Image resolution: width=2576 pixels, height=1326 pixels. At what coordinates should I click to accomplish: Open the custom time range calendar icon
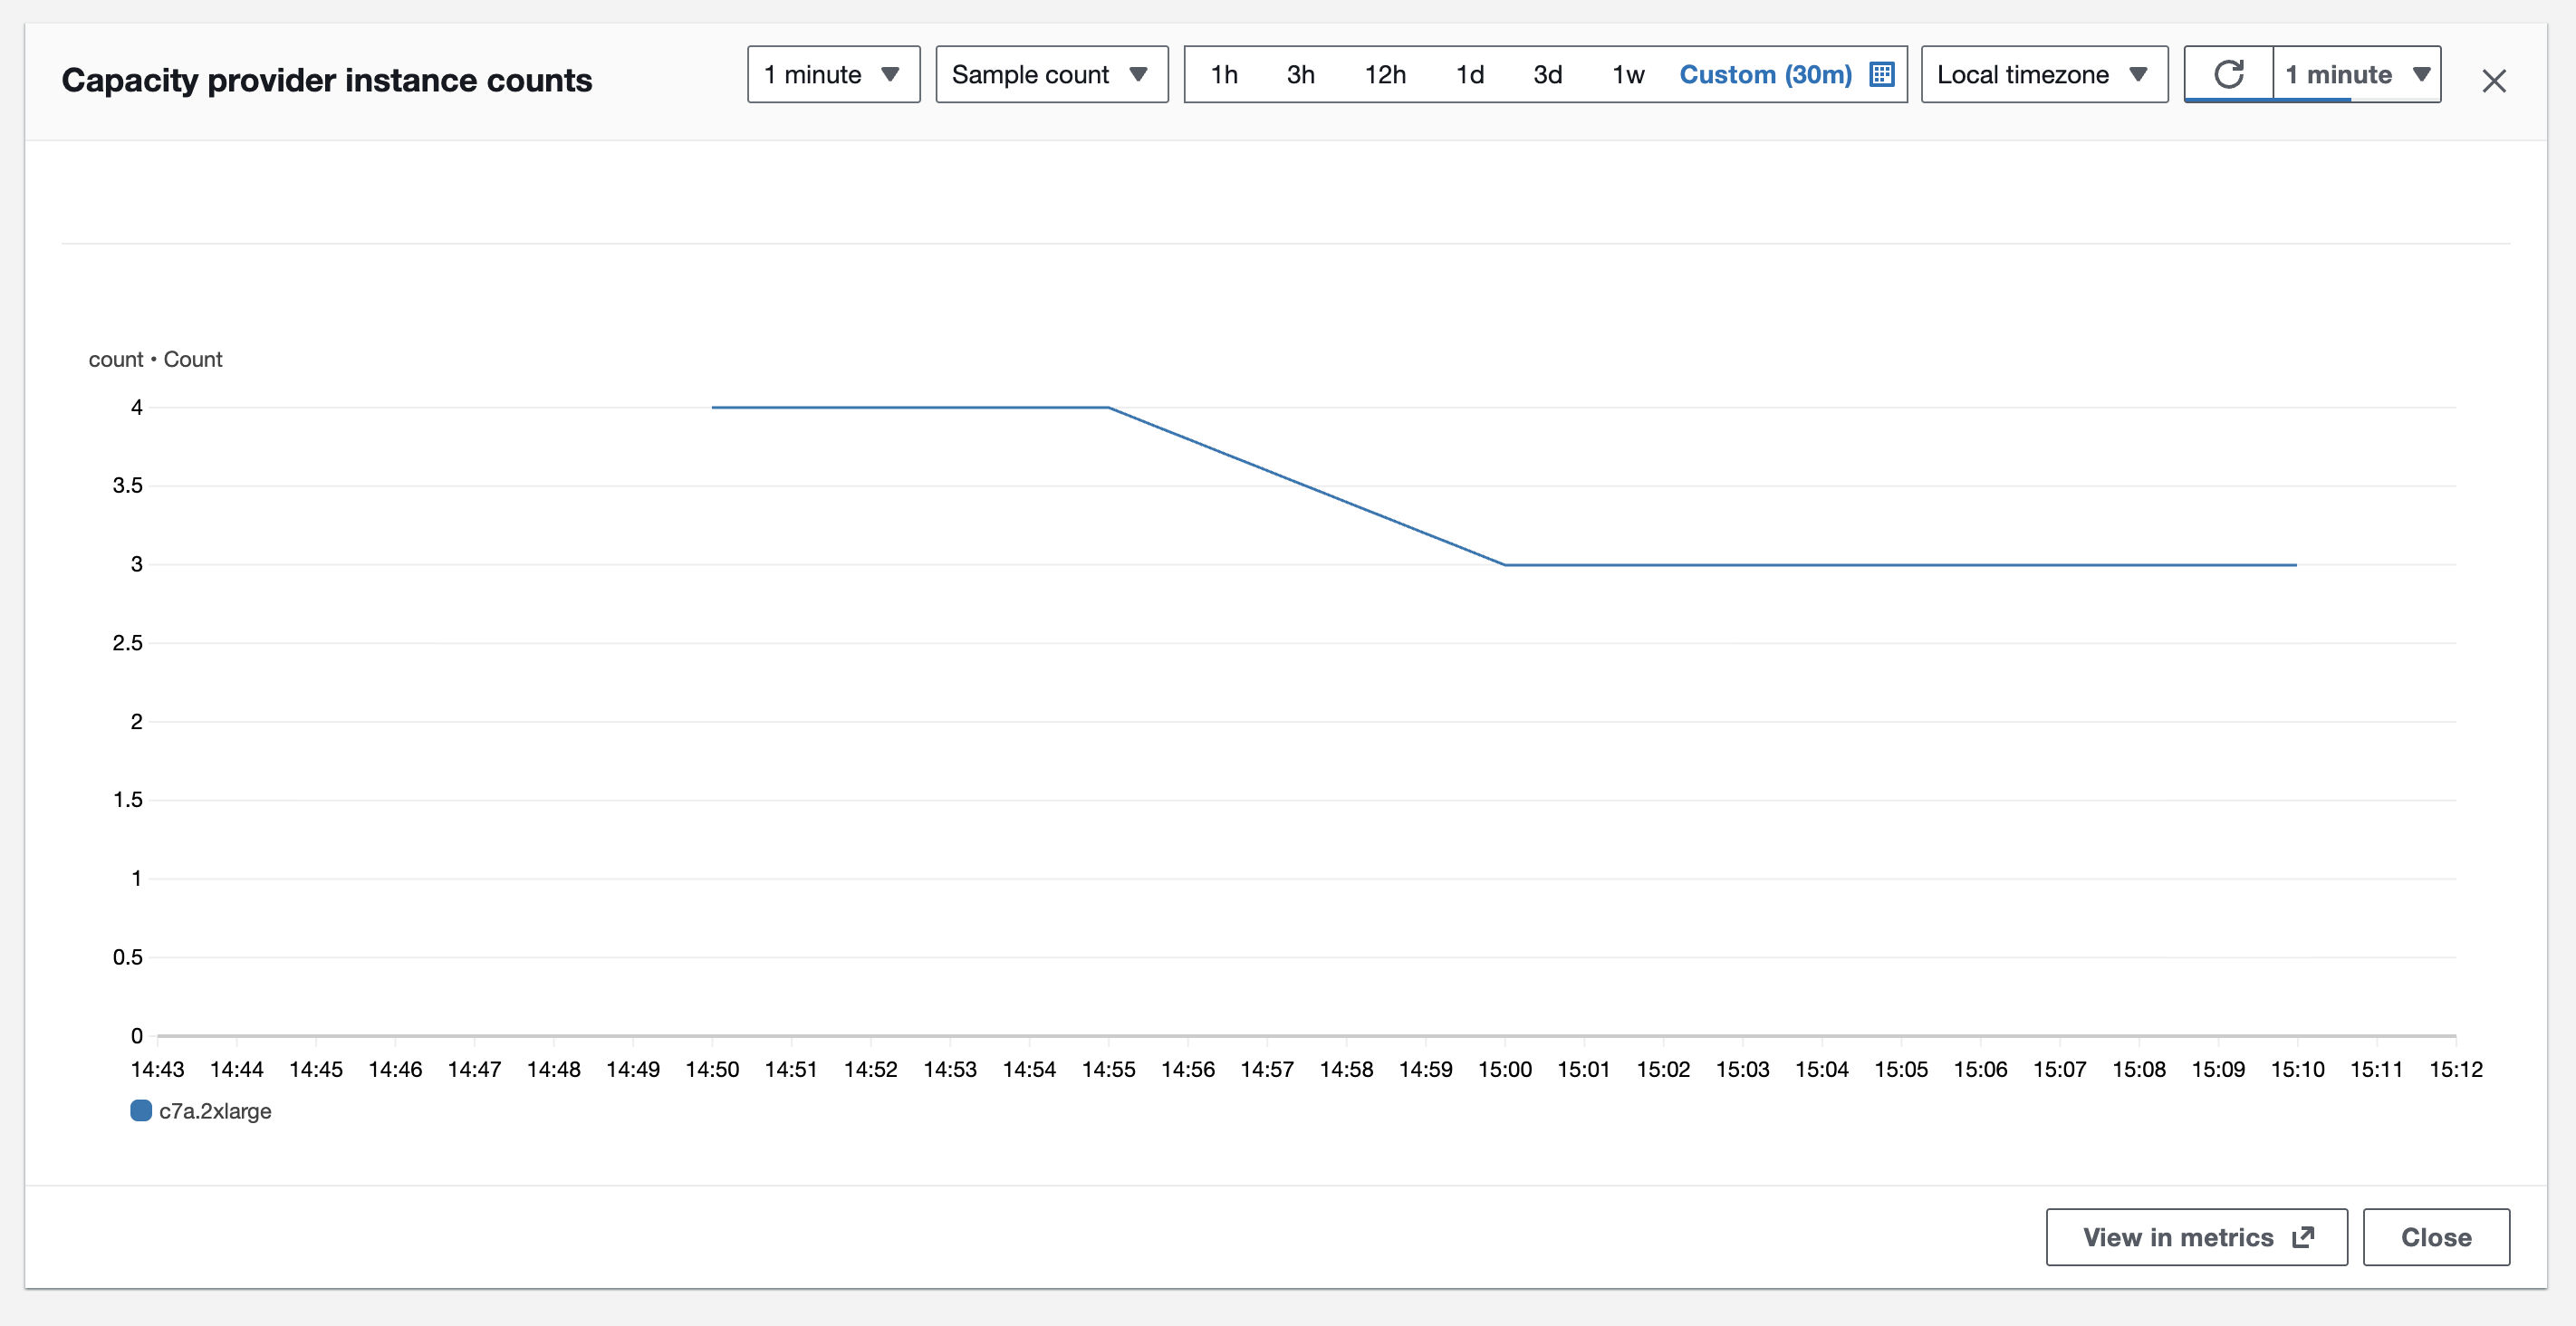pos(1881,74)
